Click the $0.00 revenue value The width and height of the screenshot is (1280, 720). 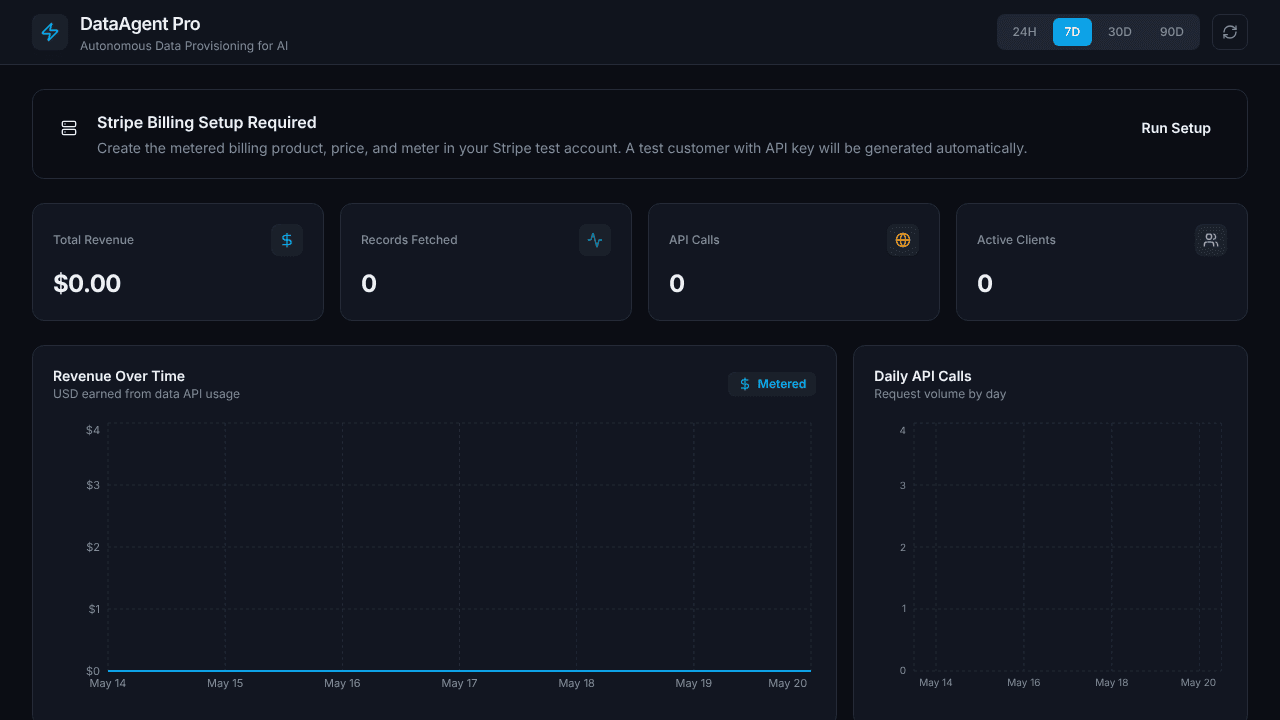pyautogui.click(x=87, y=284)
